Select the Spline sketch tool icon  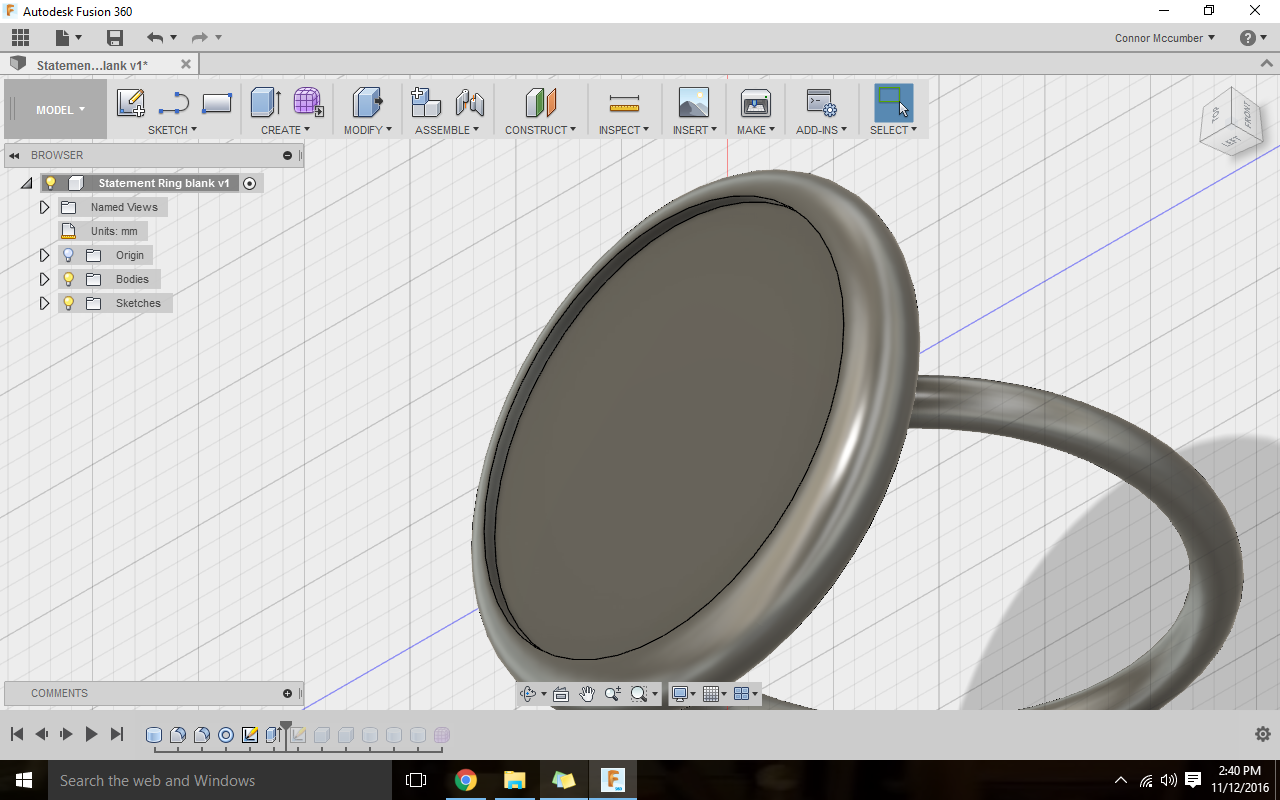tap(173, 103)
